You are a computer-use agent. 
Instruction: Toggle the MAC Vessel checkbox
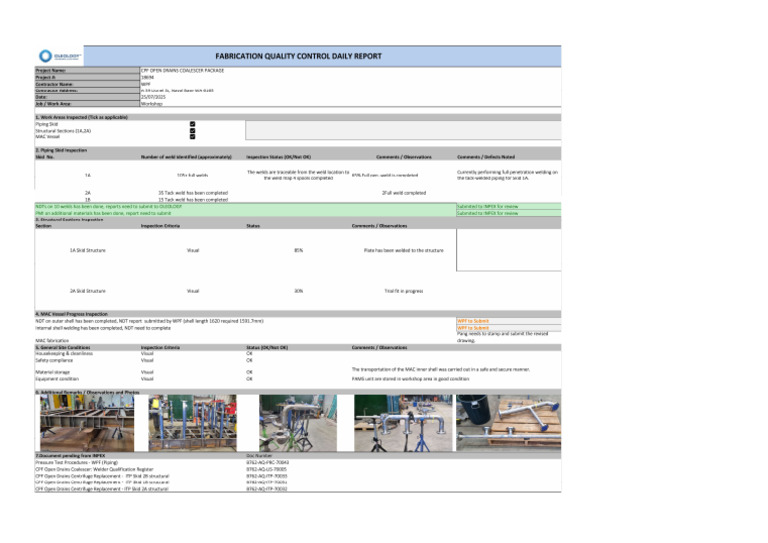point(192,137)
